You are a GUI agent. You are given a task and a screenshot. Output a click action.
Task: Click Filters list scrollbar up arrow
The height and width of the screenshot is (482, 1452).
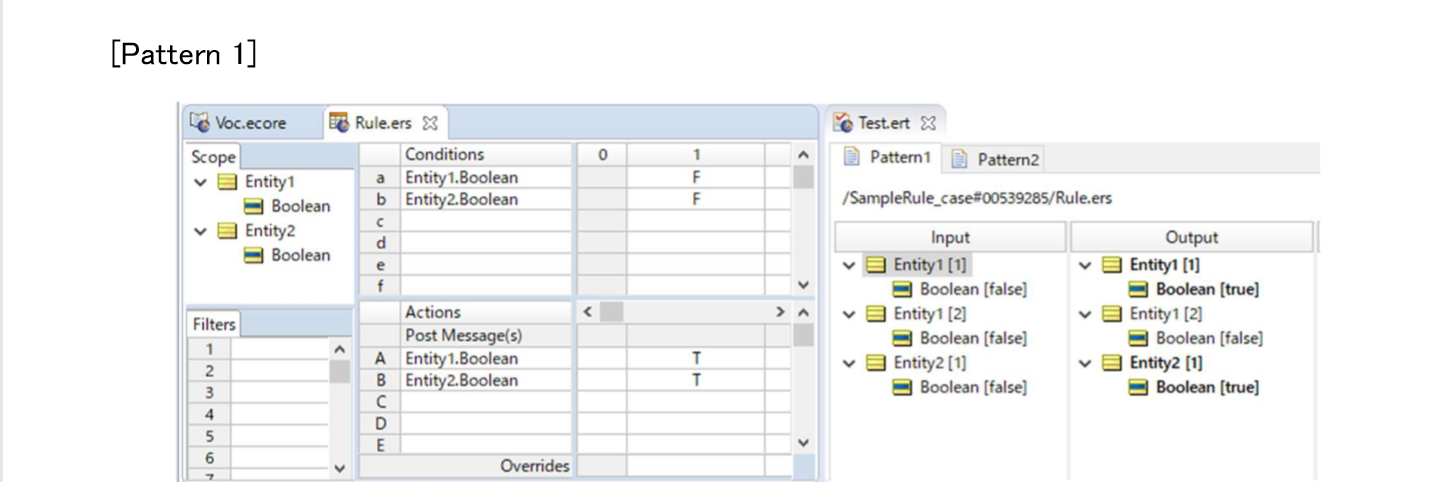339,349
